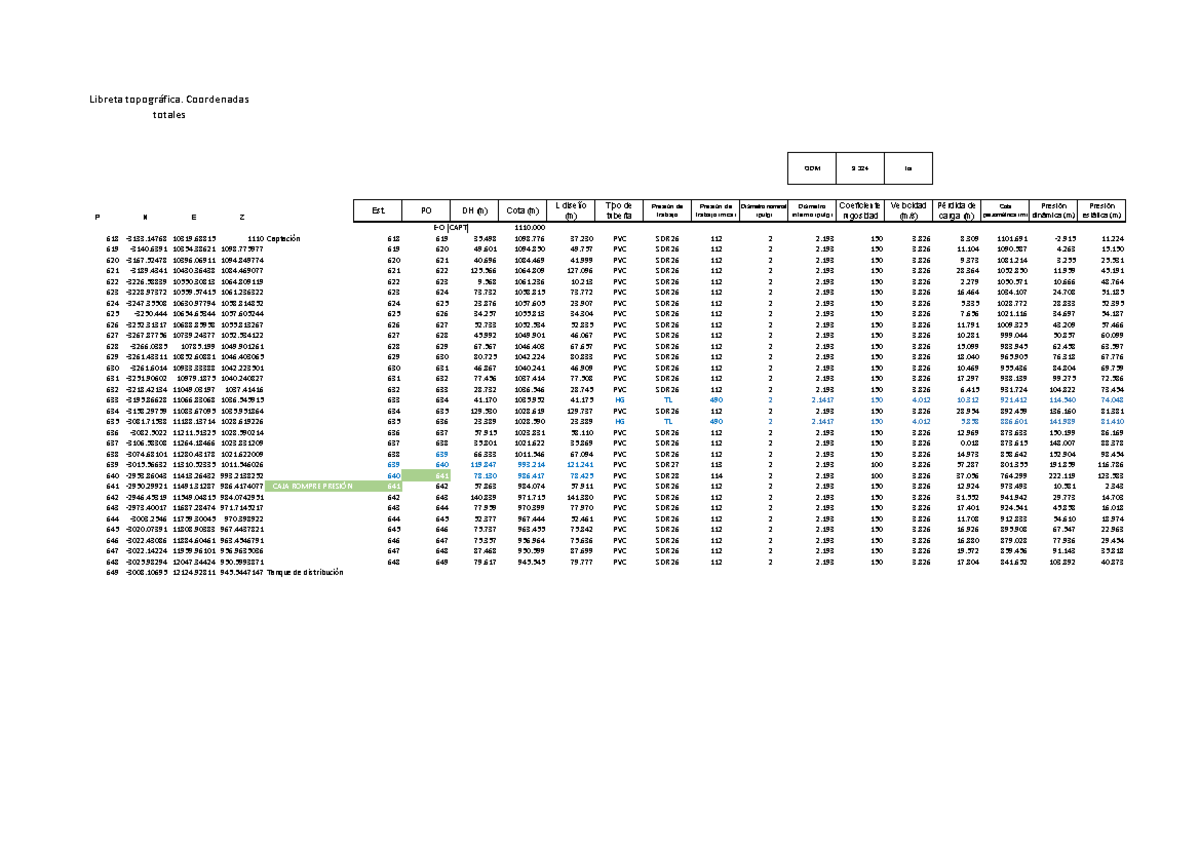The image size is (1200, 849).
Task: Select the "Tipo de tubería" column header
Action: tap(619, 210)
